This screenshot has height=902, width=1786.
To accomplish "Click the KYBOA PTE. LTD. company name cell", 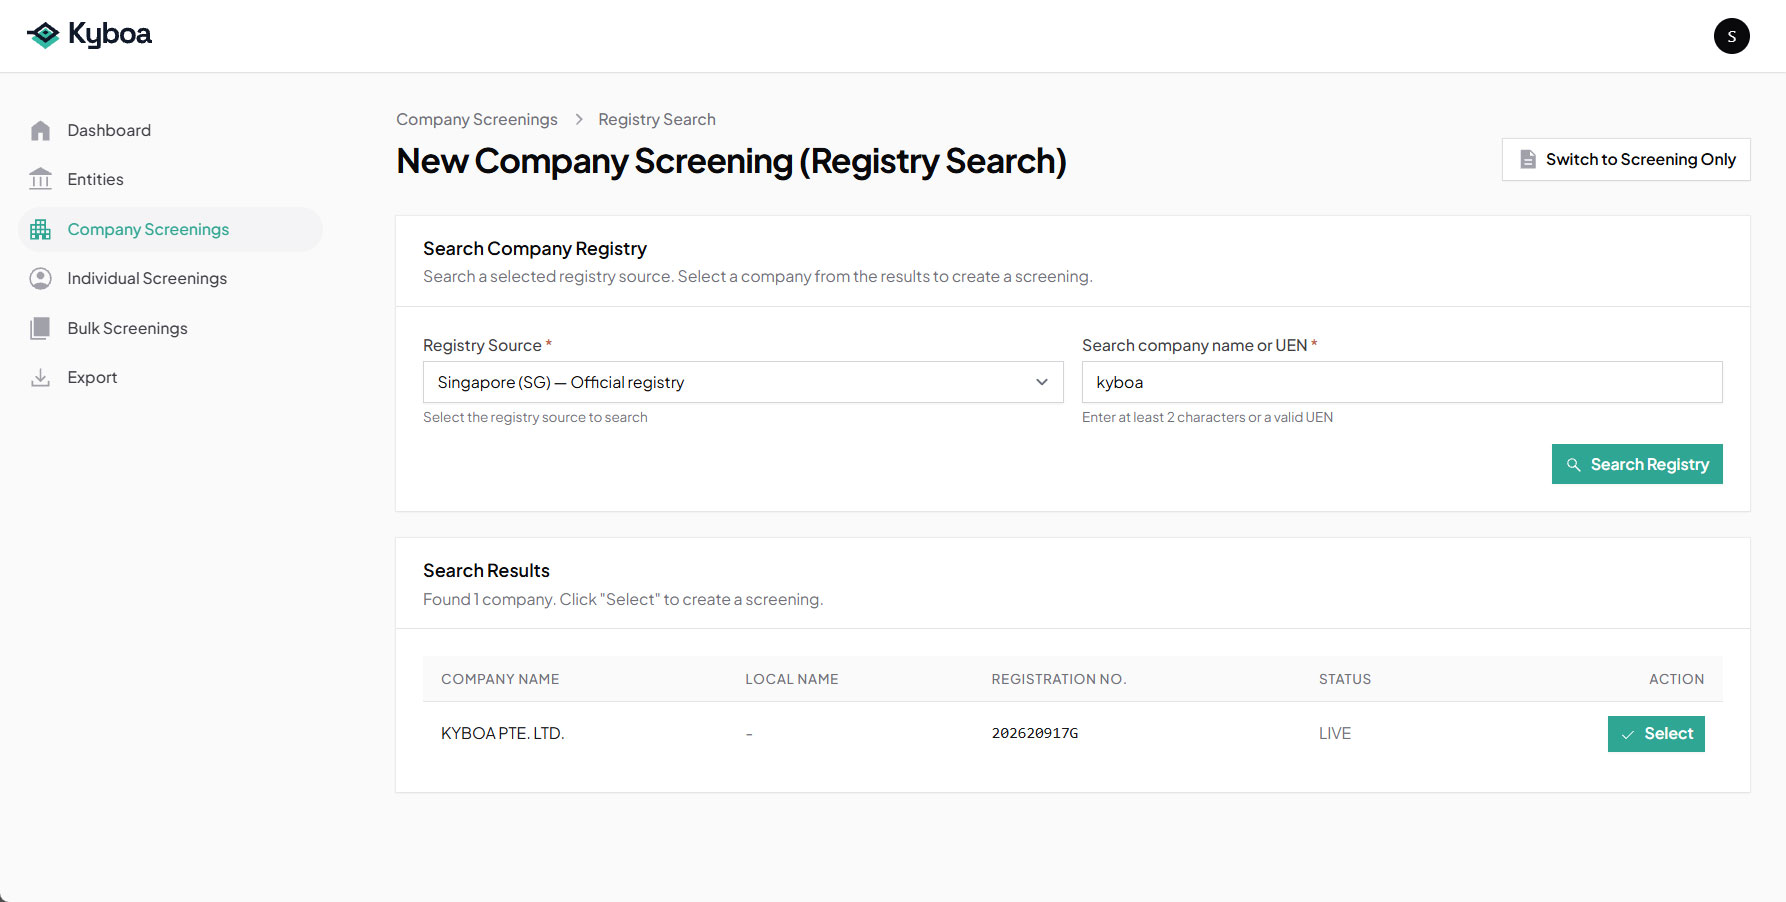I will (503, 733).
